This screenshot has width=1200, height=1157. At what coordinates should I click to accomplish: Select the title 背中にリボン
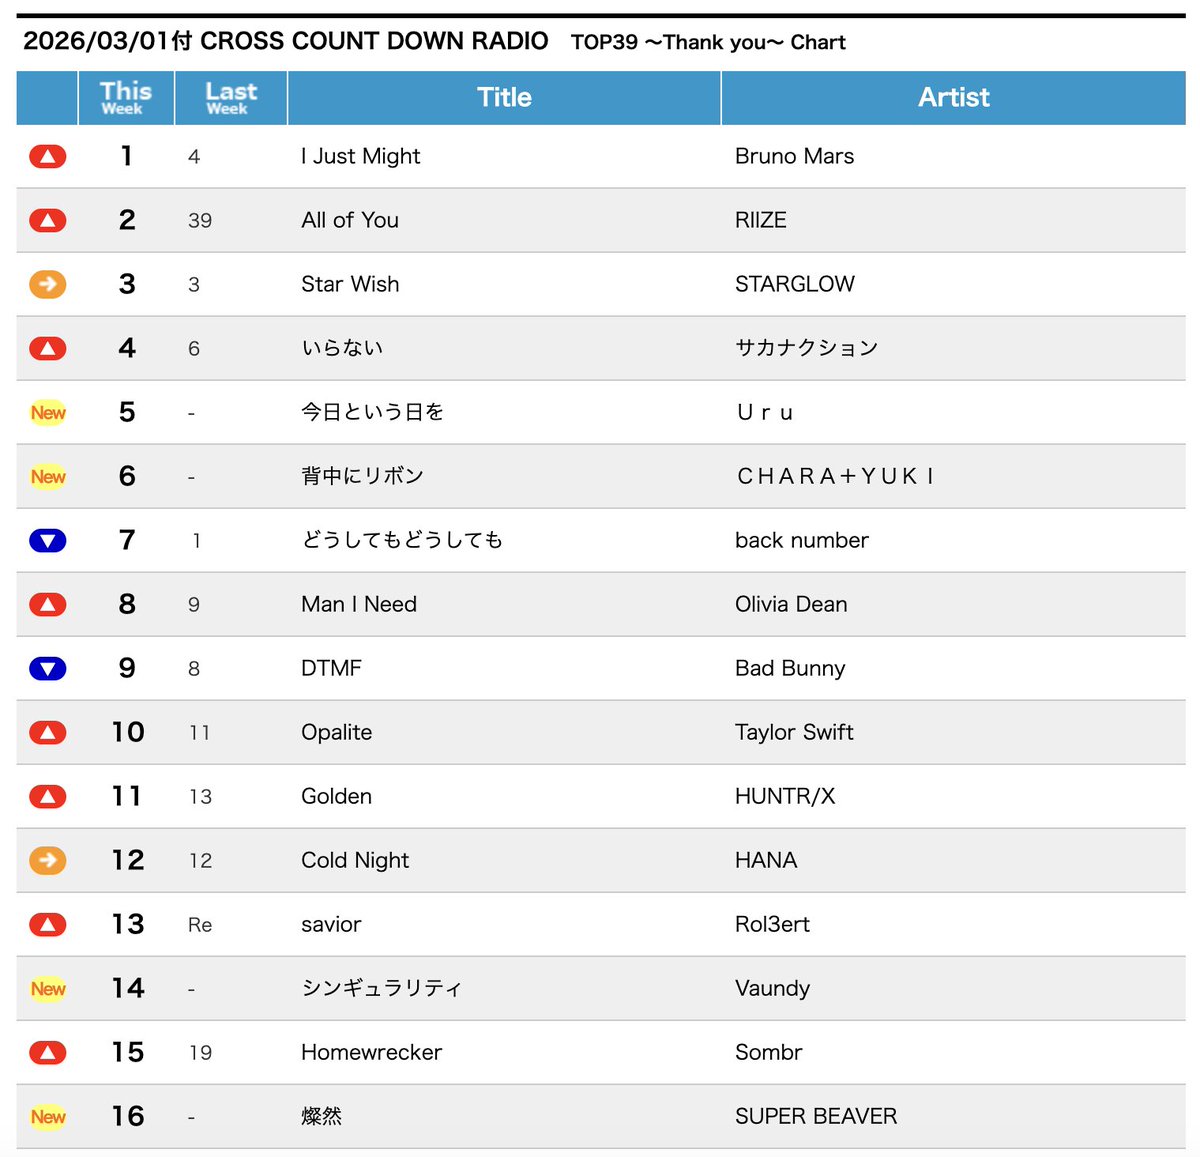click(x=363, y=476)
